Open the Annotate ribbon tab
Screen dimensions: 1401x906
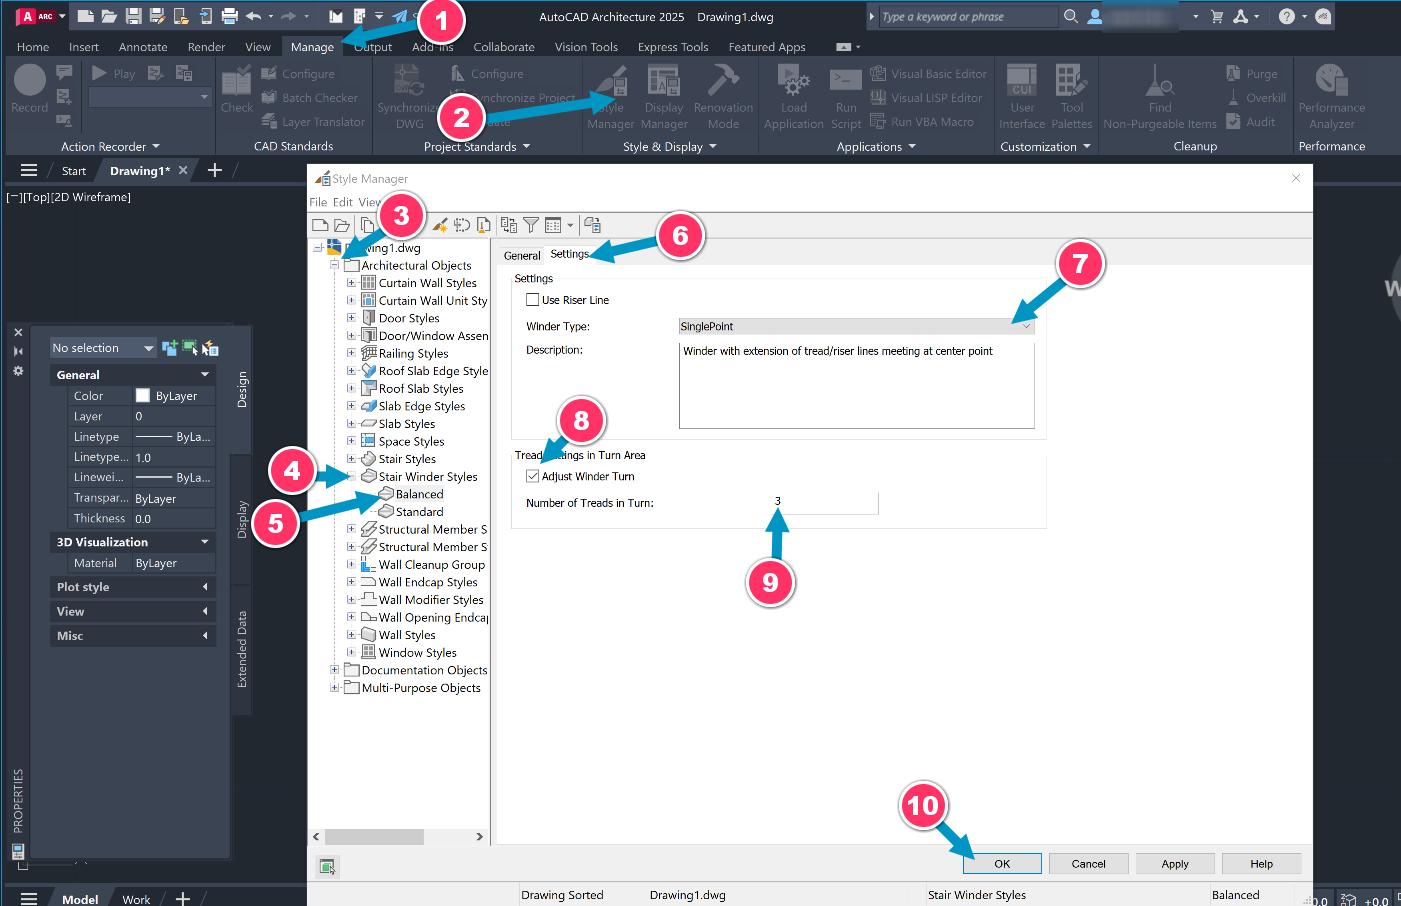tap(143, 47)
